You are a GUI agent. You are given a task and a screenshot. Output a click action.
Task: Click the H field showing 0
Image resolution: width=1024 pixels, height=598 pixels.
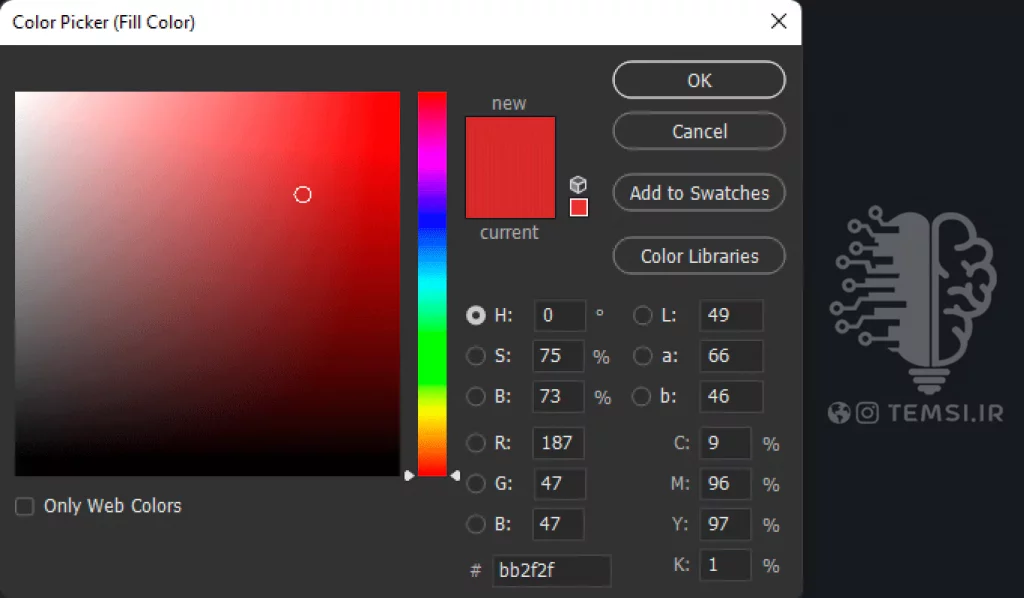(559, 315)
